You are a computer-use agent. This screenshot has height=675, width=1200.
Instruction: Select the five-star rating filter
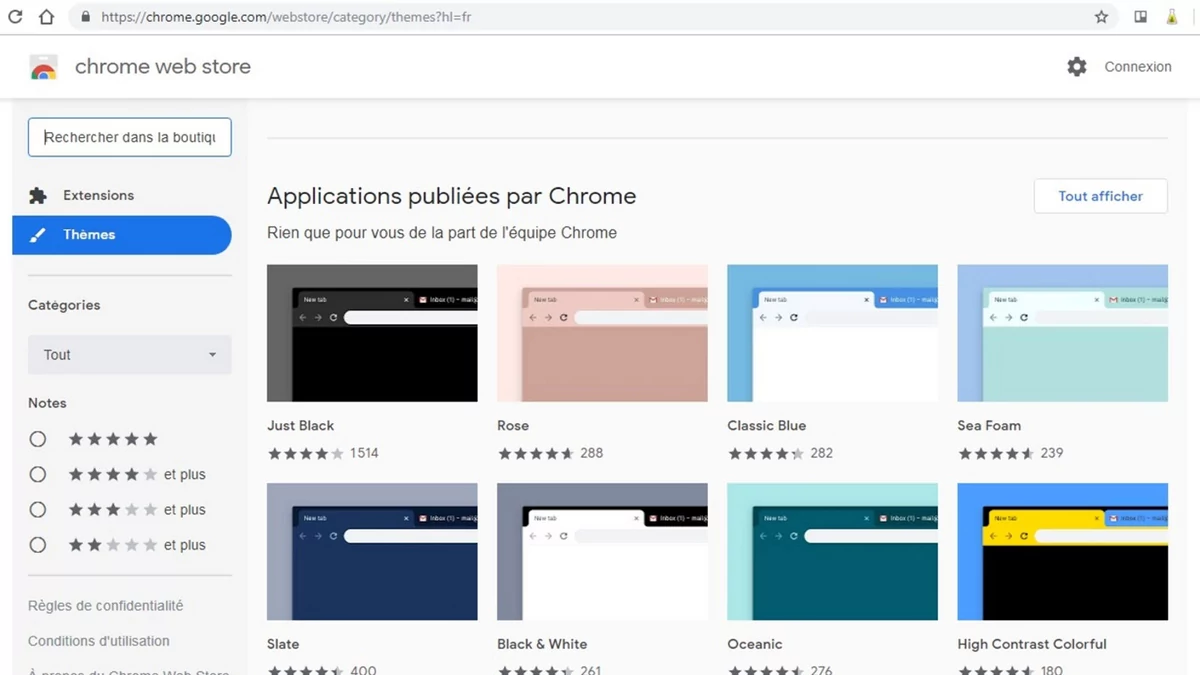pyautogui.click(x=38, y=439)
